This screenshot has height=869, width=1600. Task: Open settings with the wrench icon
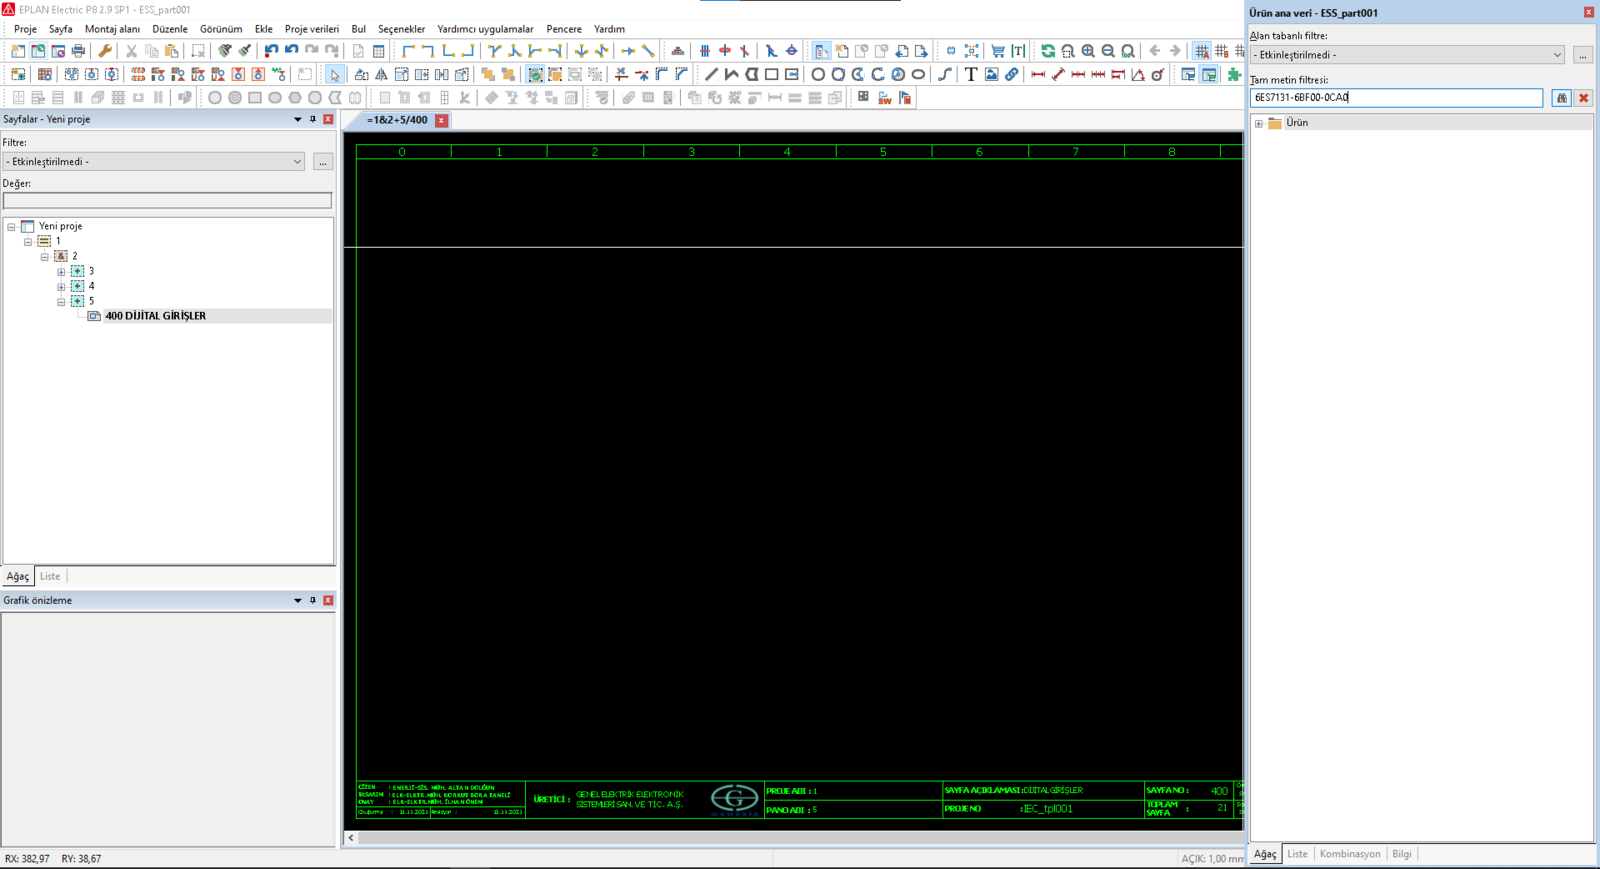click(x=105, y=51)
